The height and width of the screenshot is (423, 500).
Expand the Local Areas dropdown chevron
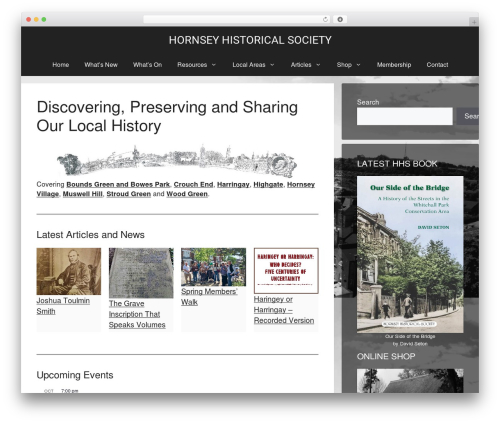click(272, 65)
